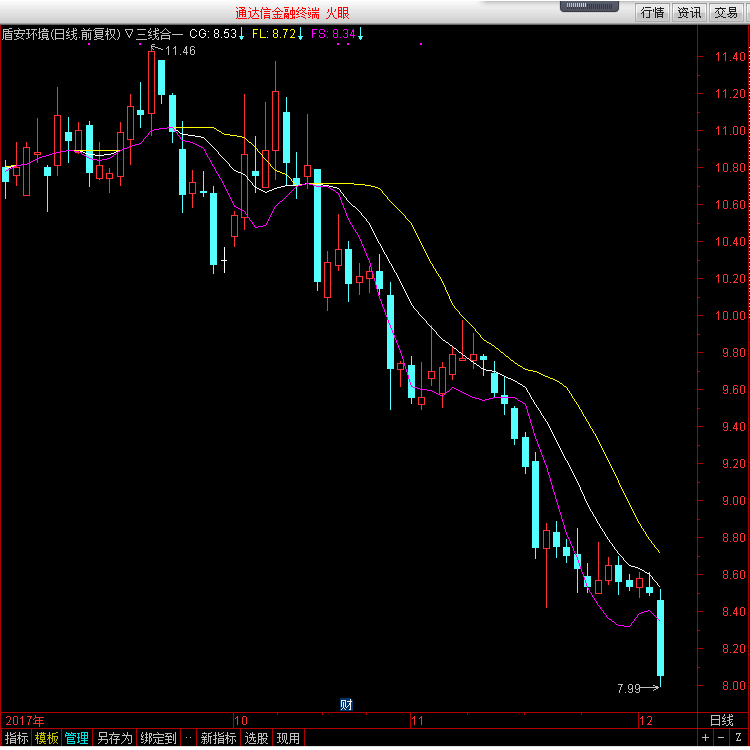Click the '..' more options button
The height and width of the screenshot is (750, 750).
pos(188,738)
